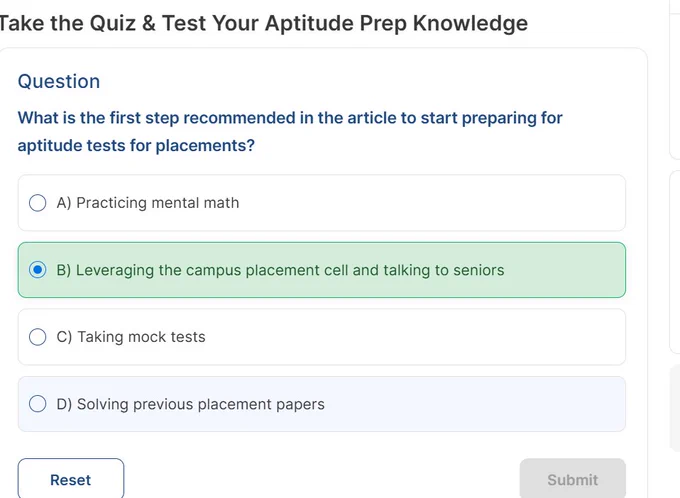Screen dimensions: 680x498
Task: Click the Reset button
Action: [x=71, y=479]
